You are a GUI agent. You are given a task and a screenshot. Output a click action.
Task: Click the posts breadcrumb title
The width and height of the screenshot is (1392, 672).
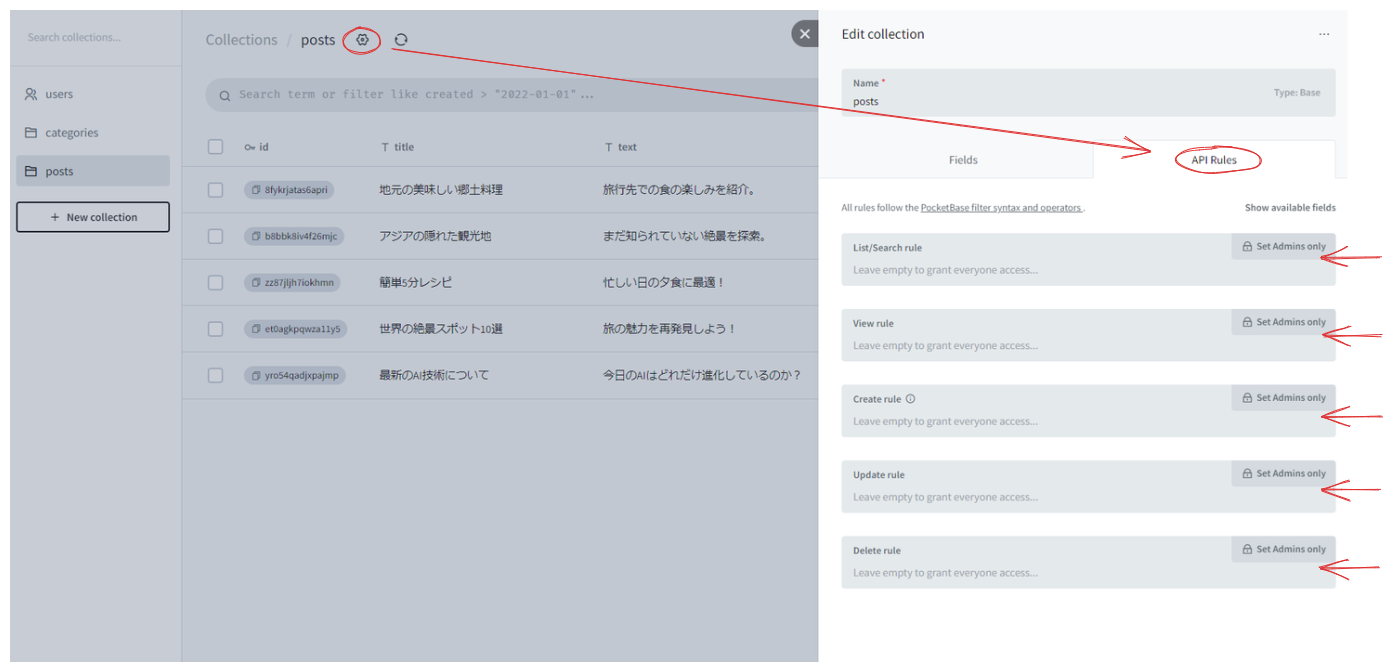318,40
